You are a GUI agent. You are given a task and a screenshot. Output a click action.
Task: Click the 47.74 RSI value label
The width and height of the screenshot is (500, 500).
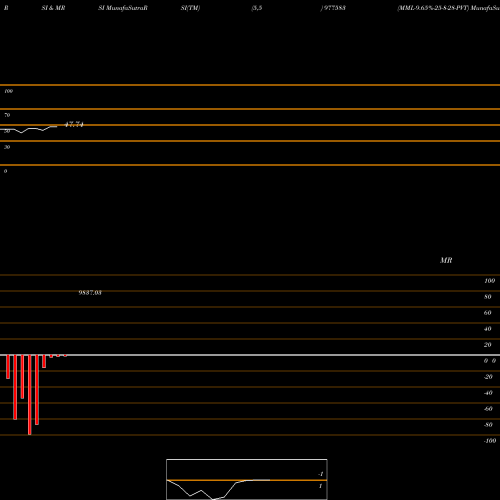point(74,125)
